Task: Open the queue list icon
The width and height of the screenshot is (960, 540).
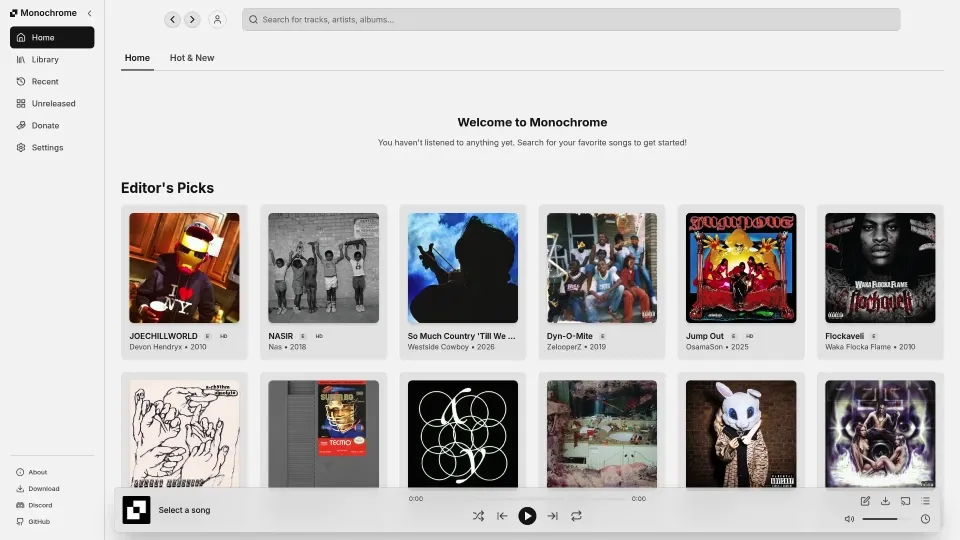Action: pos(926,501)
